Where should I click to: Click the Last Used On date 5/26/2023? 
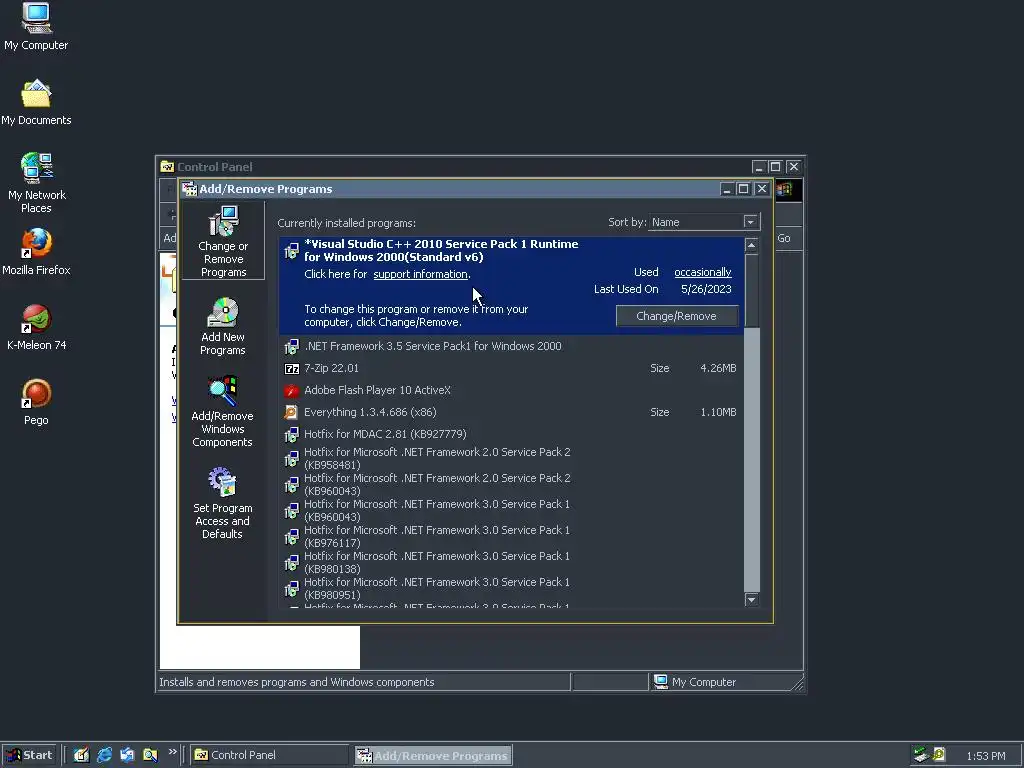pos(706,289)
